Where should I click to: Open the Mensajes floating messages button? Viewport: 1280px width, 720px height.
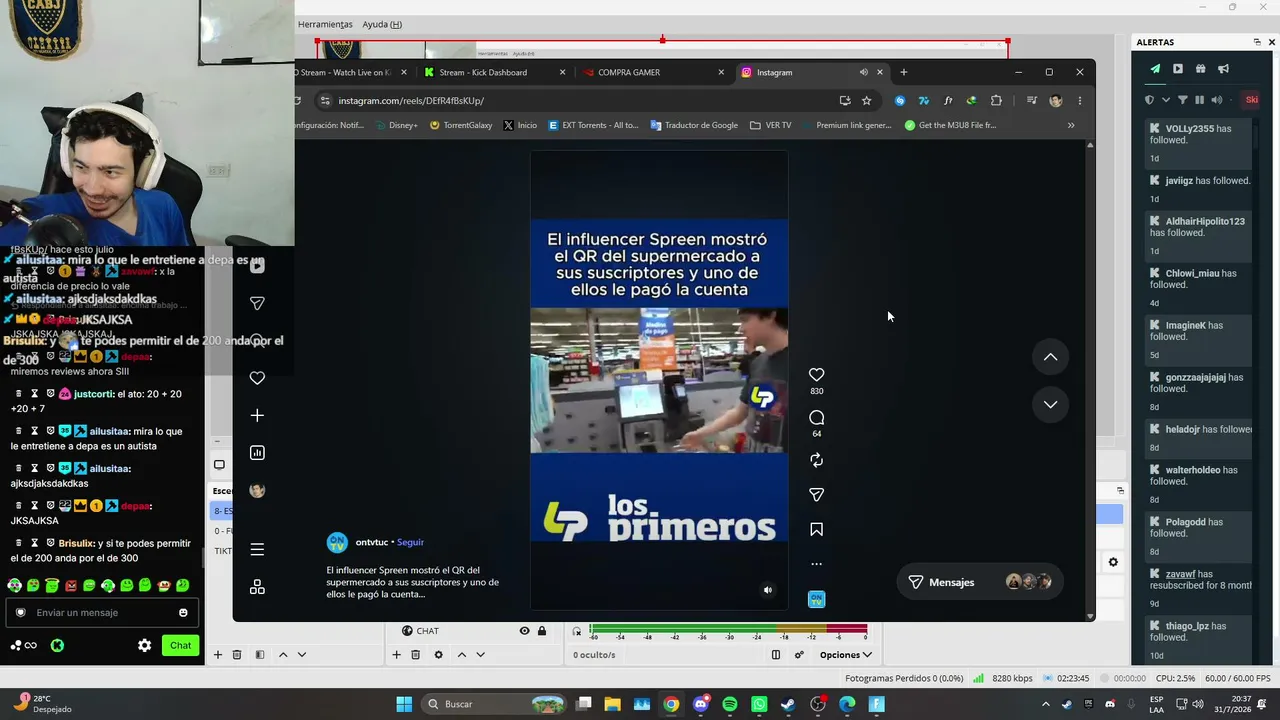980,582
